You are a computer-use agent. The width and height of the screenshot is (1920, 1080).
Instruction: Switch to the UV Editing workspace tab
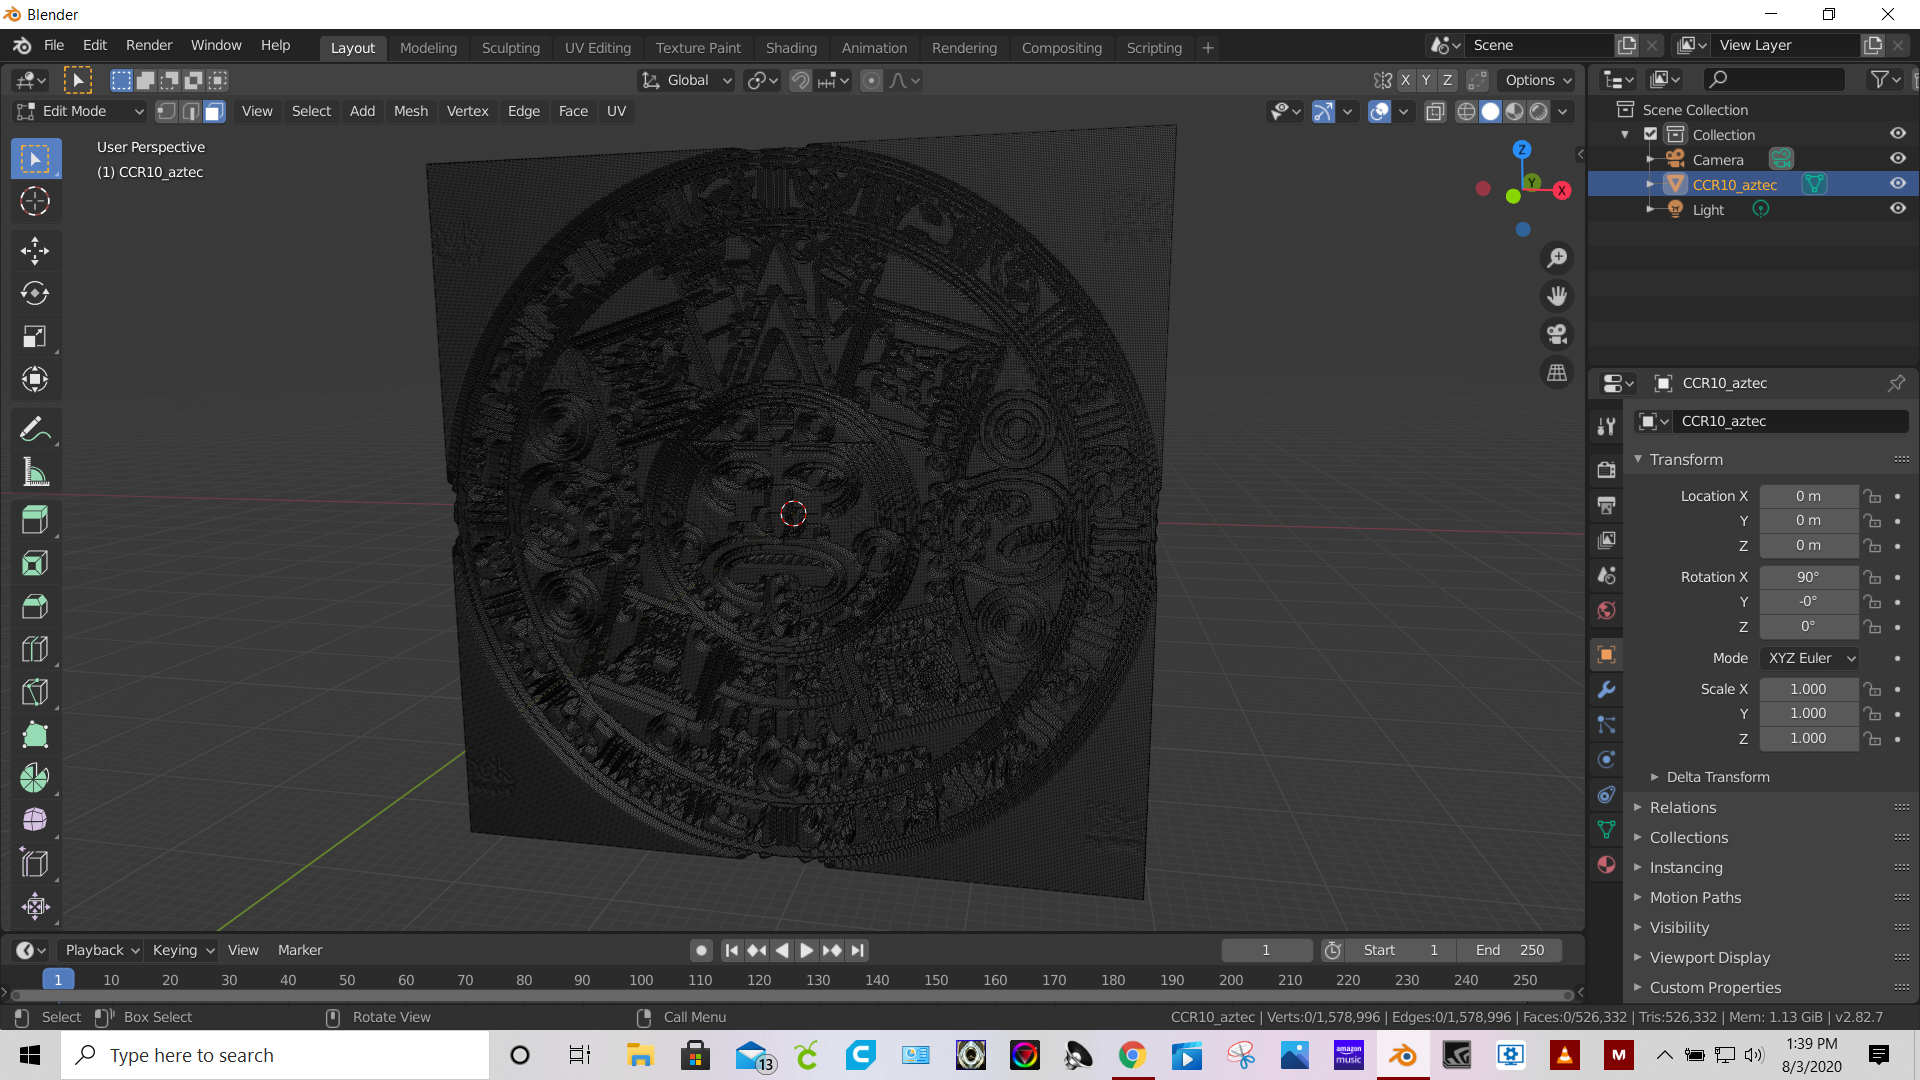point(598,48)
